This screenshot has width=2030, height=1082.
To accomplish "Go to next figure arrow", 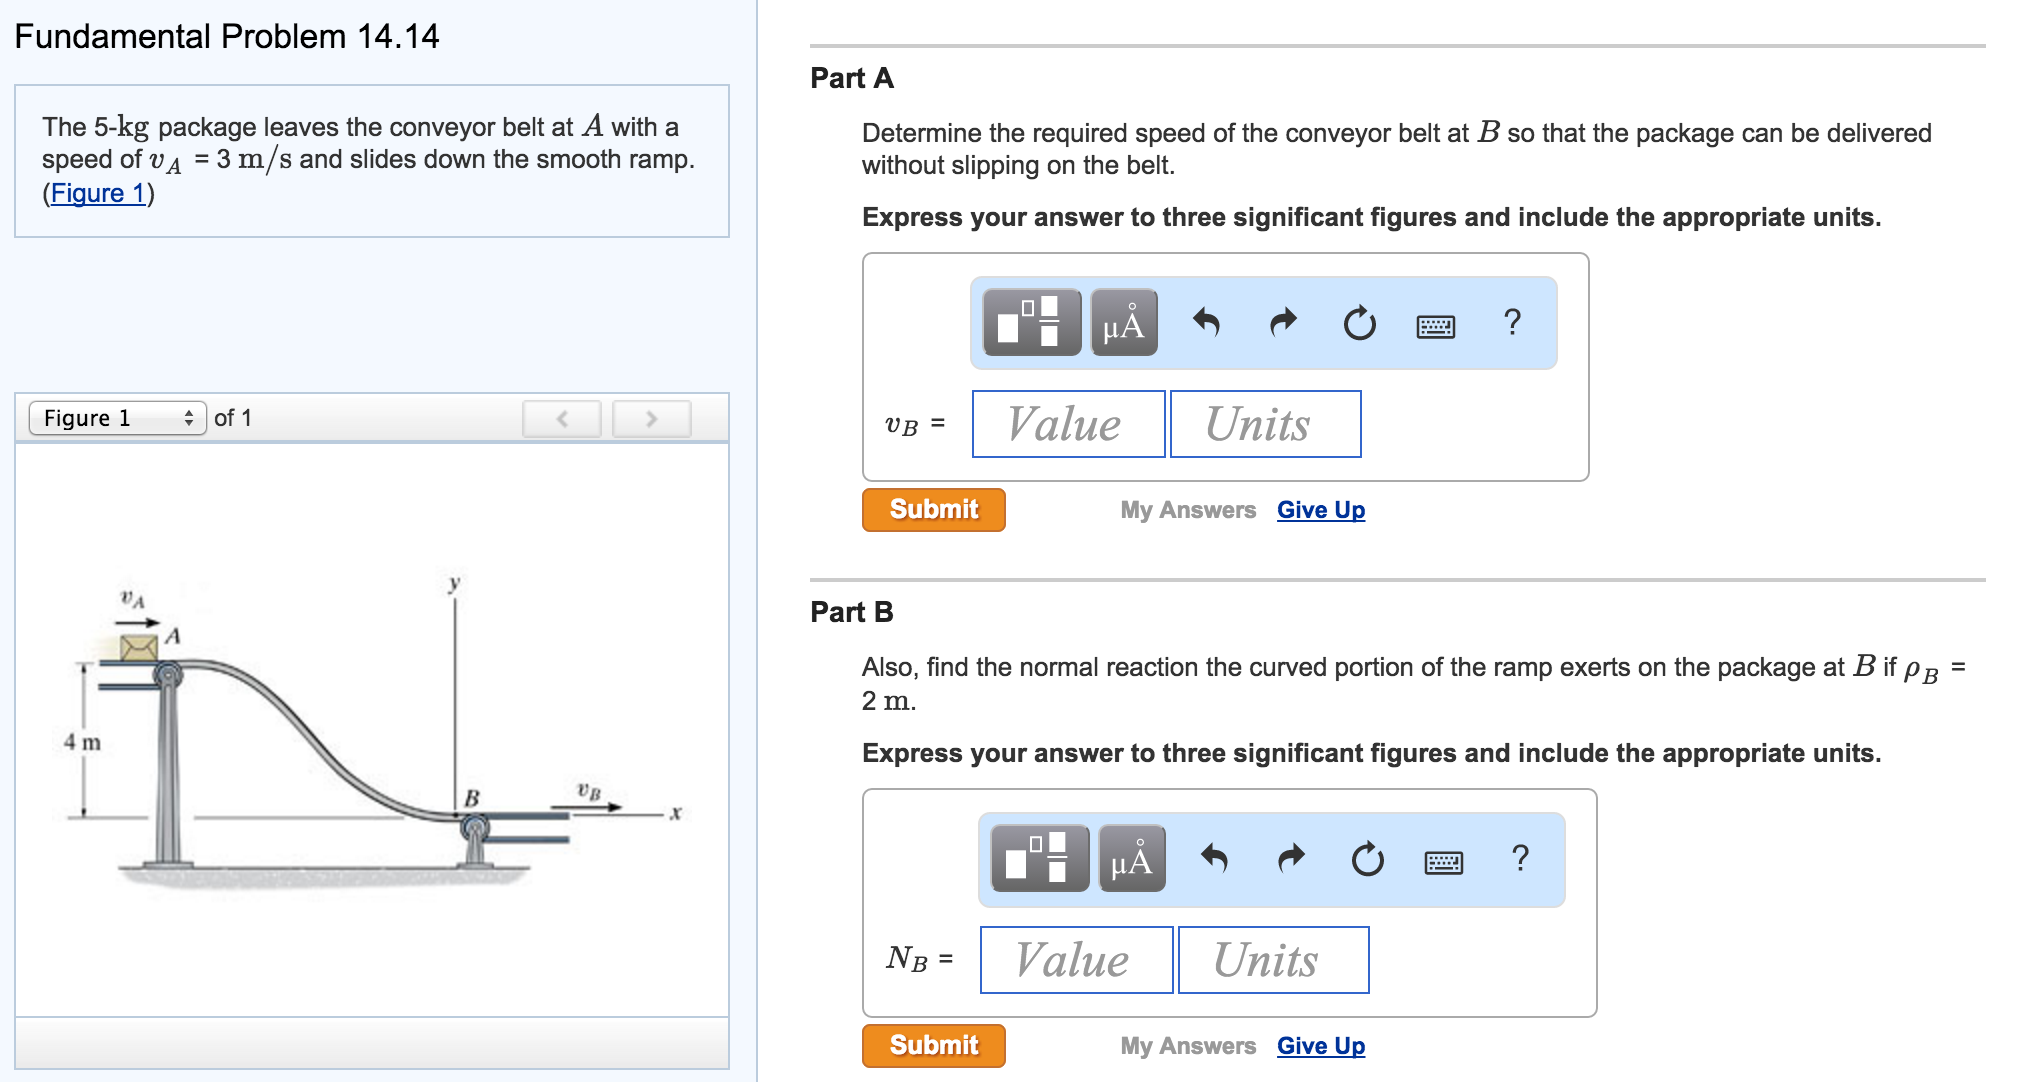I will [x=651, y=419].
